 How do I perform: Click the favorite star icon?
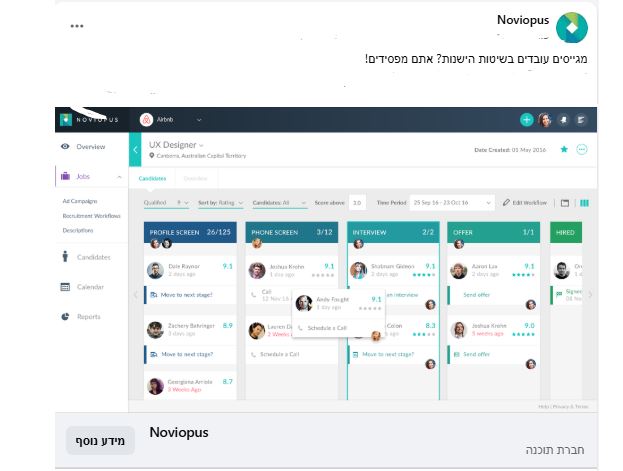[564, 149]
